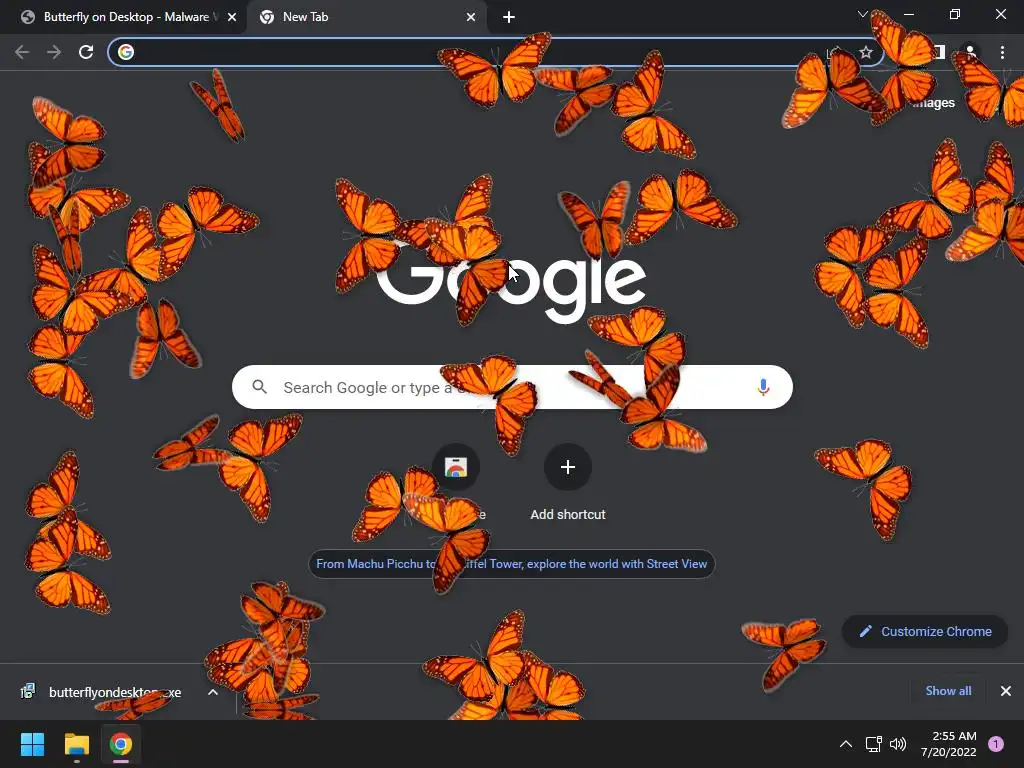Click the Add shortcut plus tile
This screenshot has width=1024, height=768.
point(568,467)
